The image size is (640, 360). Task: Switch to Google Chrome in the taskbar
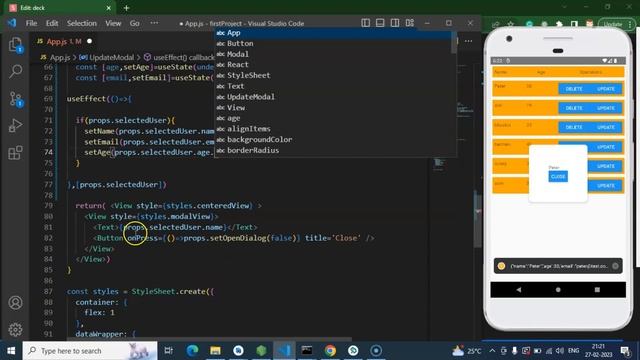click(x=330, y=351)
